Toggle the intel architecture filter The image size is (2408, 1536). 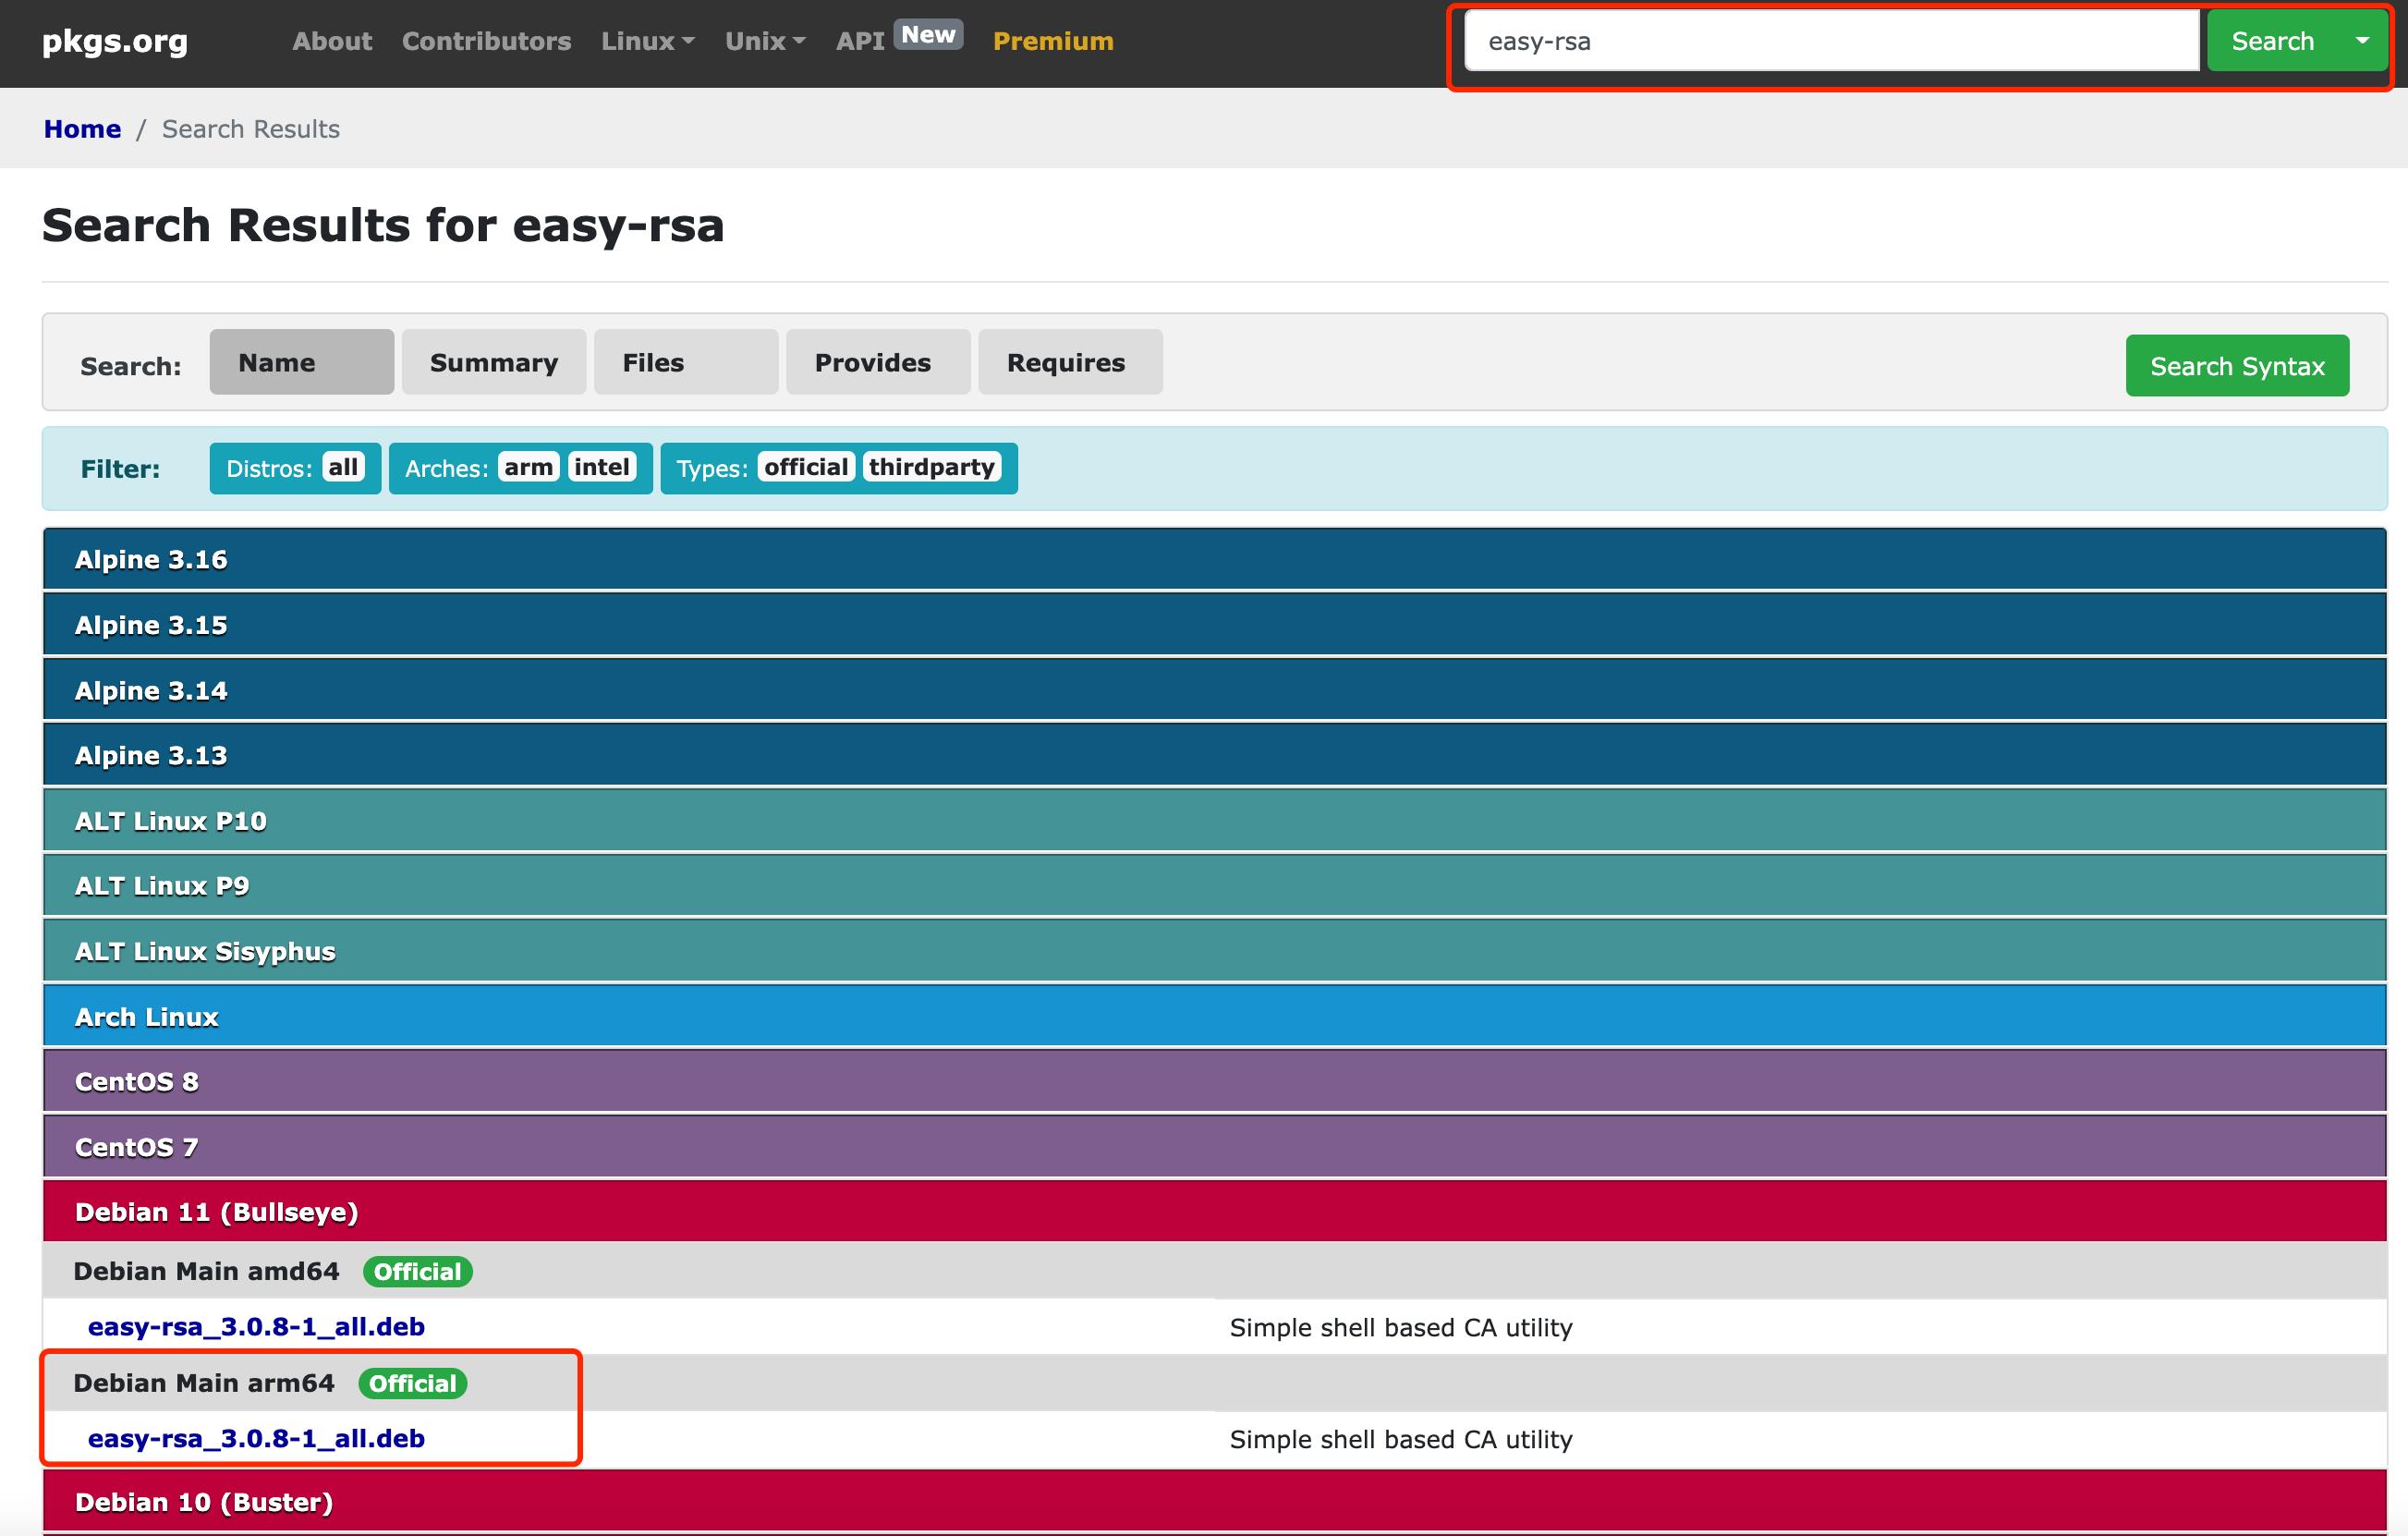pos(602,467)
